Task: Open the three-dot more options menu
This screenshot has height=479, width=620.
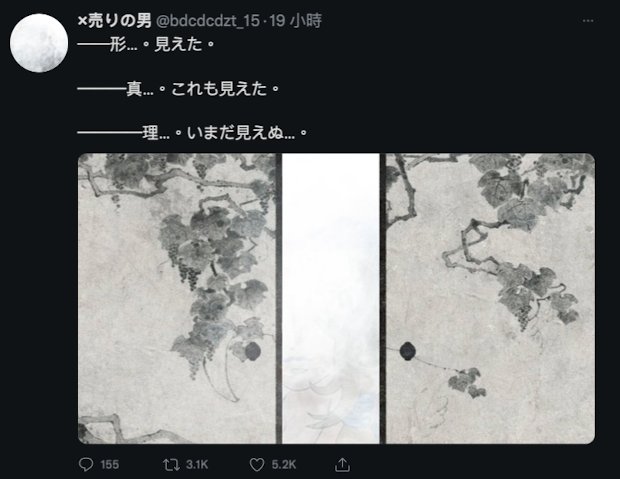Action: tap(588, 21)
